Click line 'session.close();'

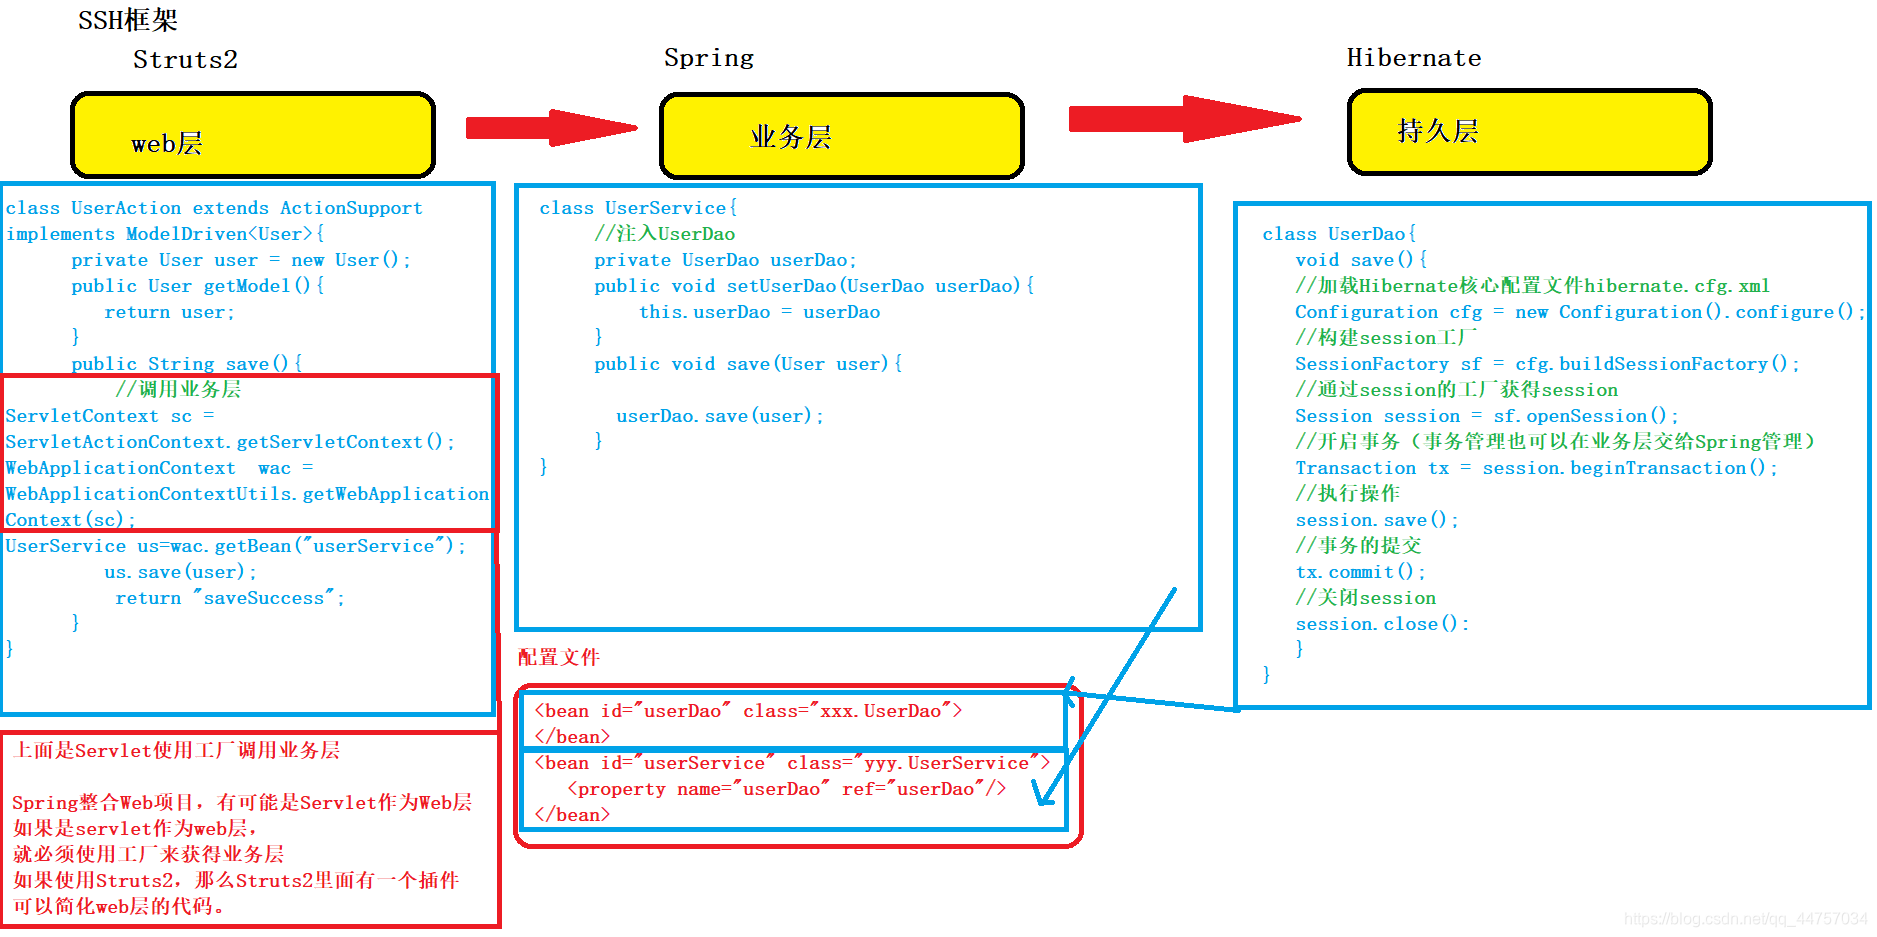click(x=1382, y=624)
